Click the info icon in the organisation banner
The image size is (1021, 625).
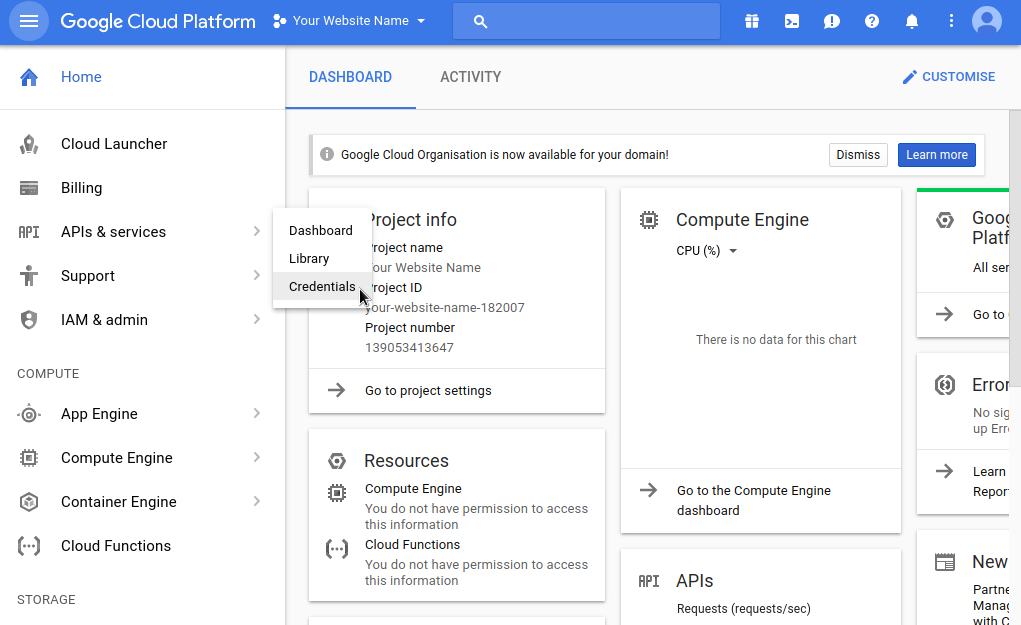[x=327, y=154]
